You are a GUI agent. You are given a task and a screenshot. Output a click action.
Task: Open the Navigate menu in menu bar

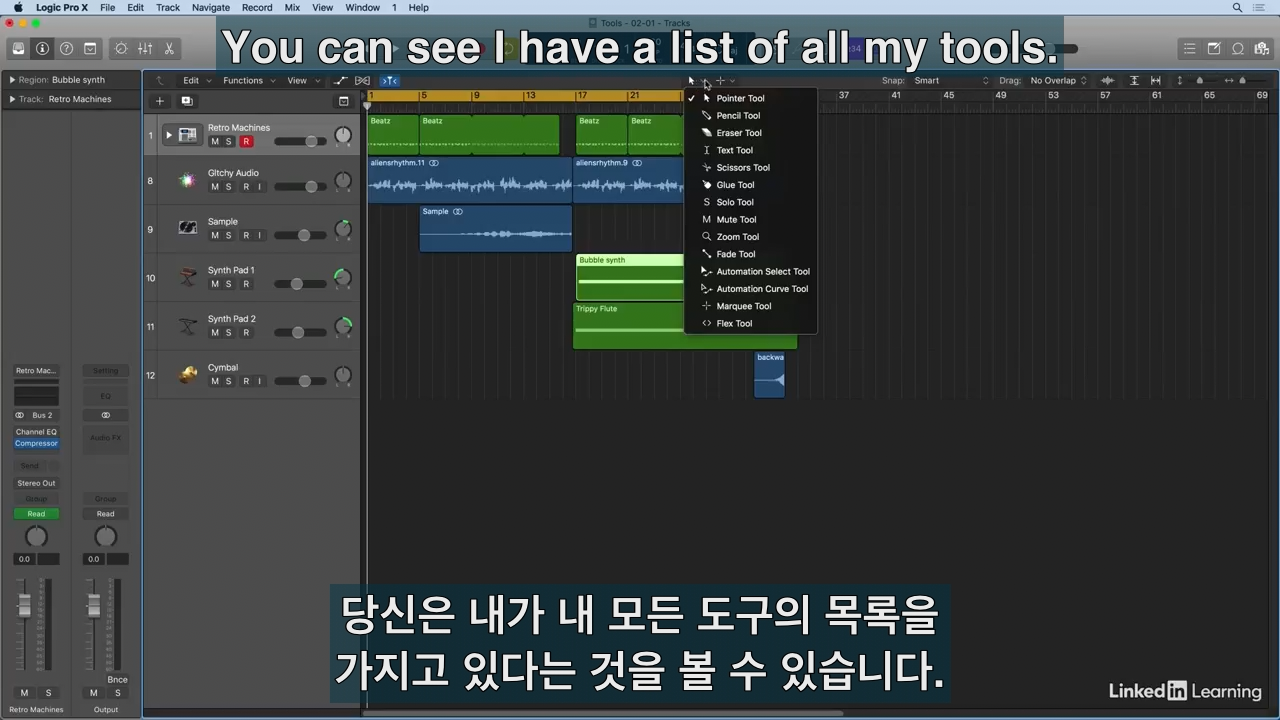(210, 7)
